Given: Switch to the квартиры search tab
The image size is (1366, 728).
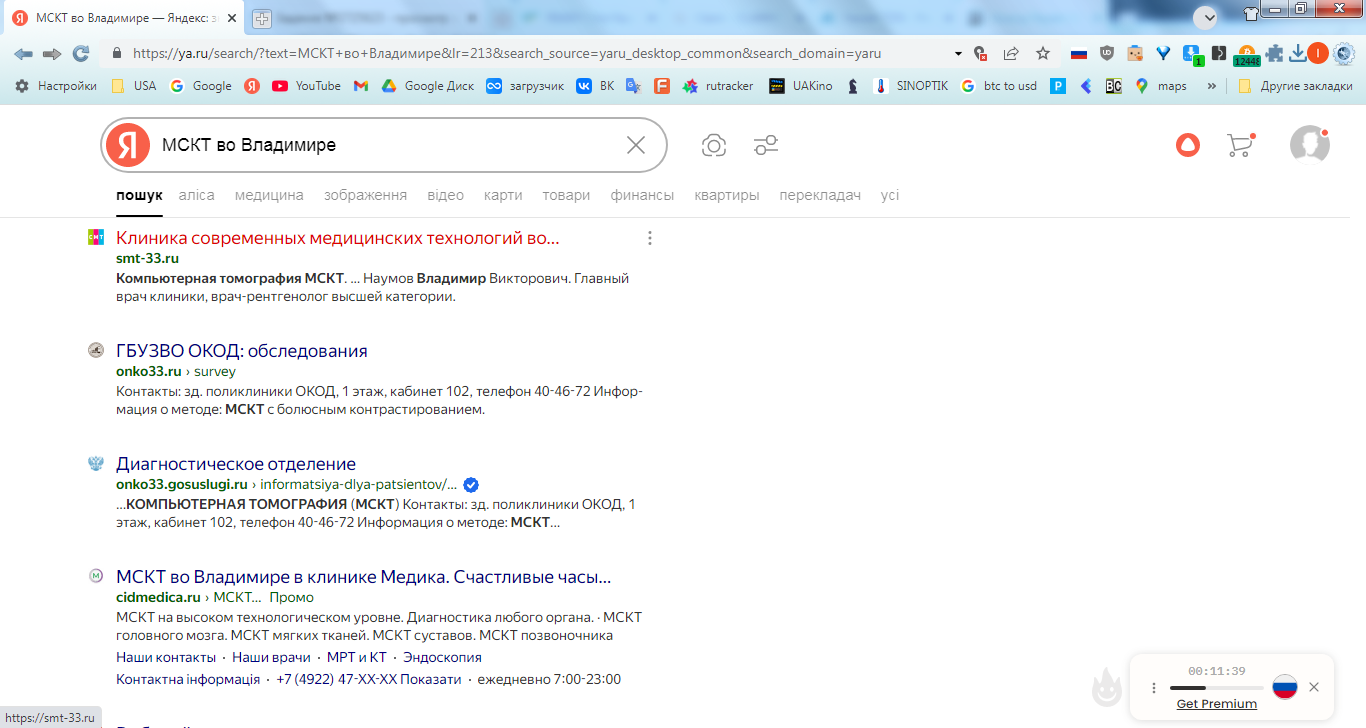Looking at the screenshot, I should [727, 195].
